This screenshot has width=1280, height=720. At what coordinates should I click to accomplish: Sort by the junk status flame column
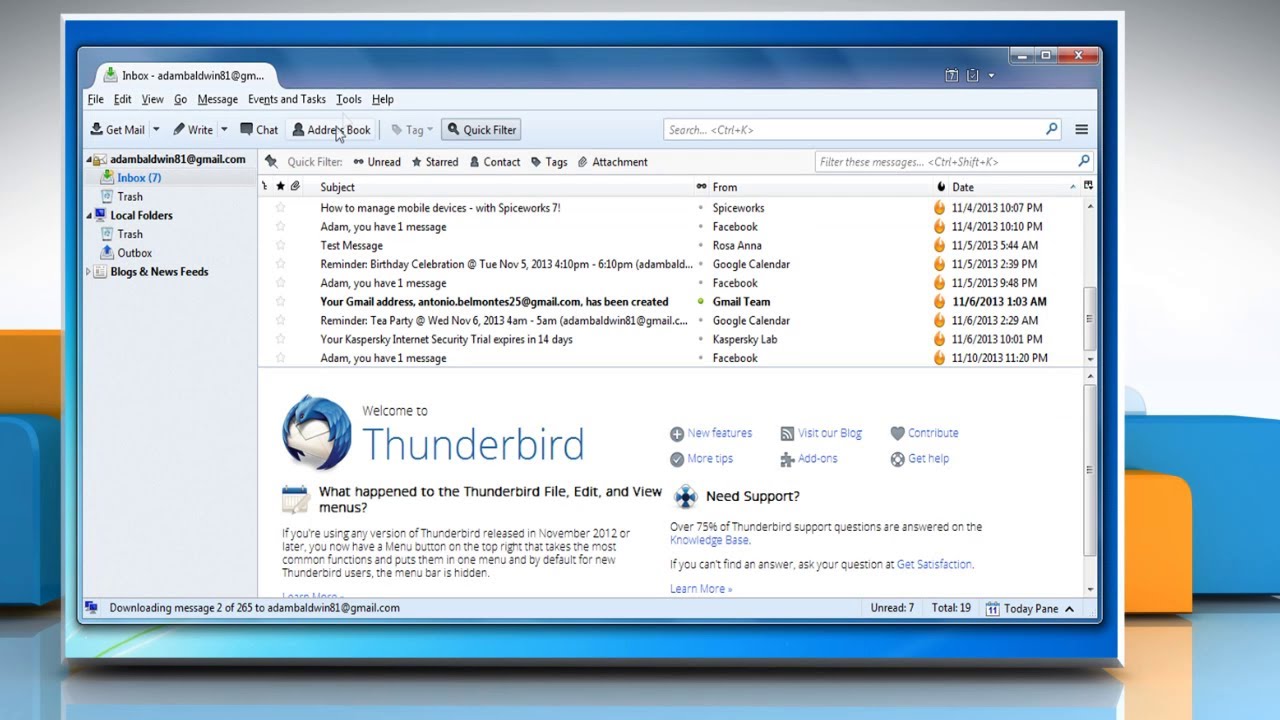point(940,187)
